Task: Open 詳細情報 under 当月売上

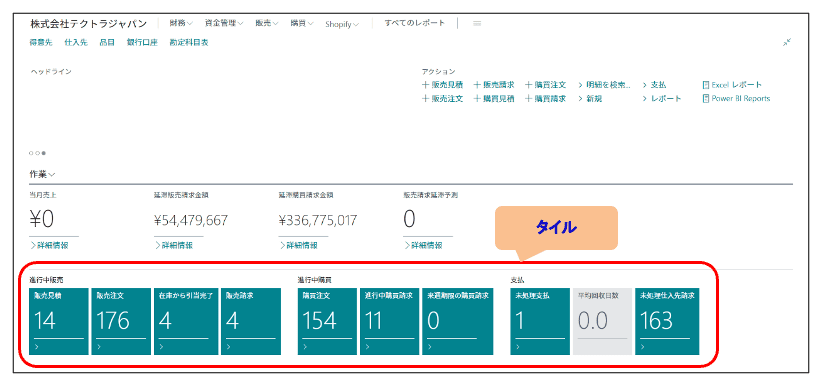Action: (x=49, y=245)
